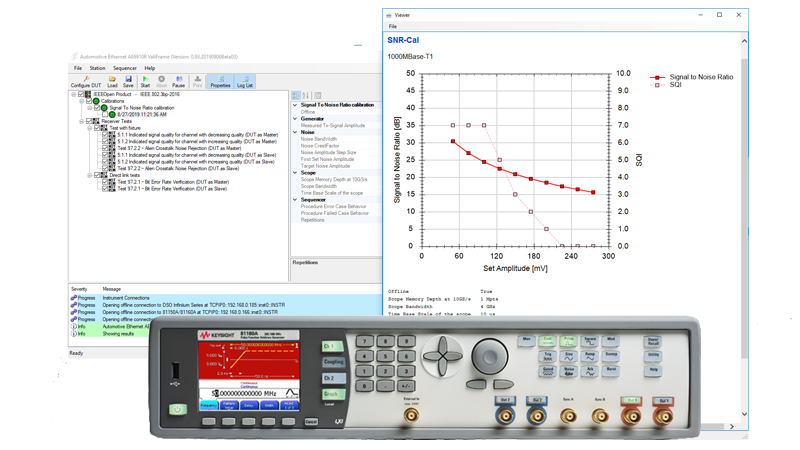Uncheck the Receiver Tests checkbox

click(89, 121)
